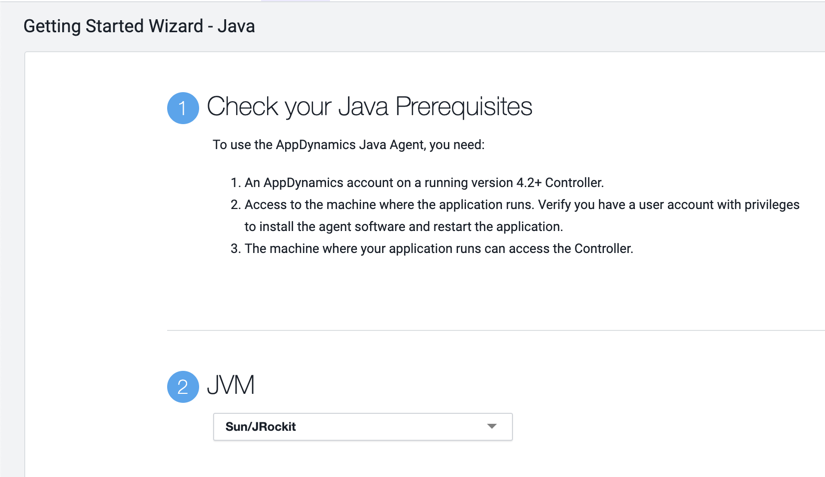The image size is (825, 477).
Task: Click the word 'Java' in the wizard title
Action: [x=236, y=27]
